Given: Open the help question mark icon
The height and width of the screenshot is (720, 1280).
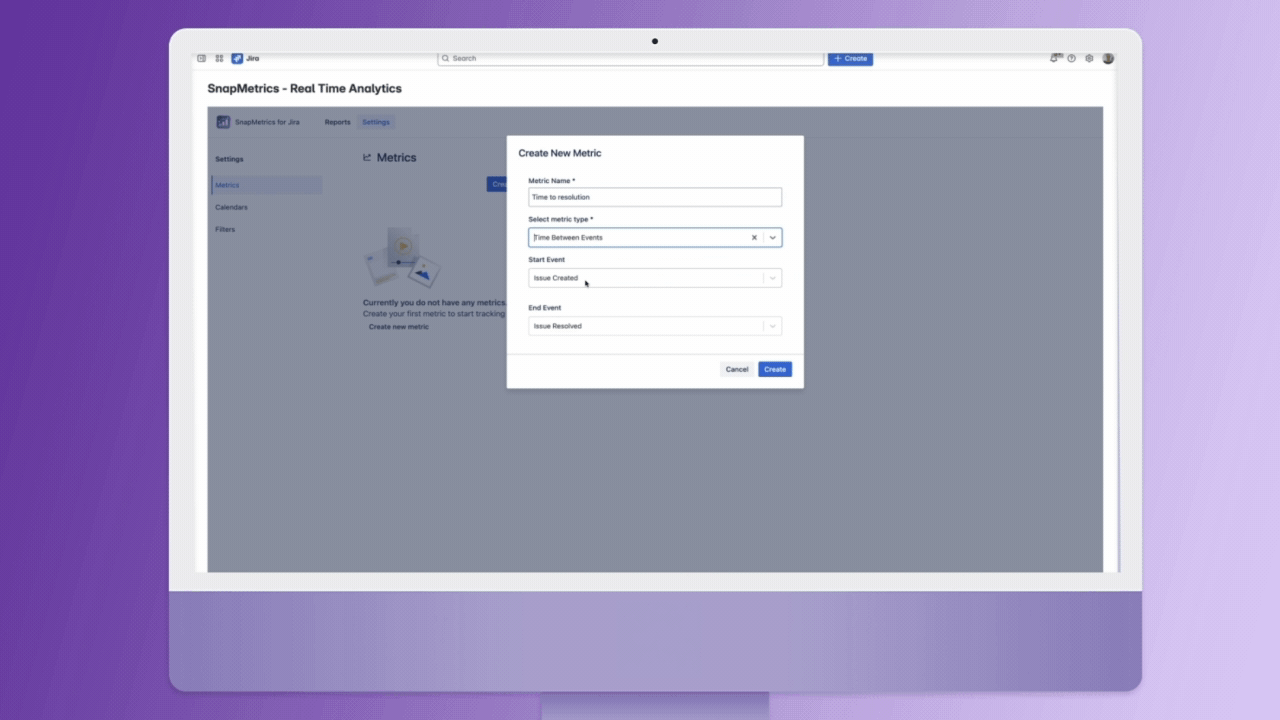Looking at the screenshot, I should (x=1071, y=58).
